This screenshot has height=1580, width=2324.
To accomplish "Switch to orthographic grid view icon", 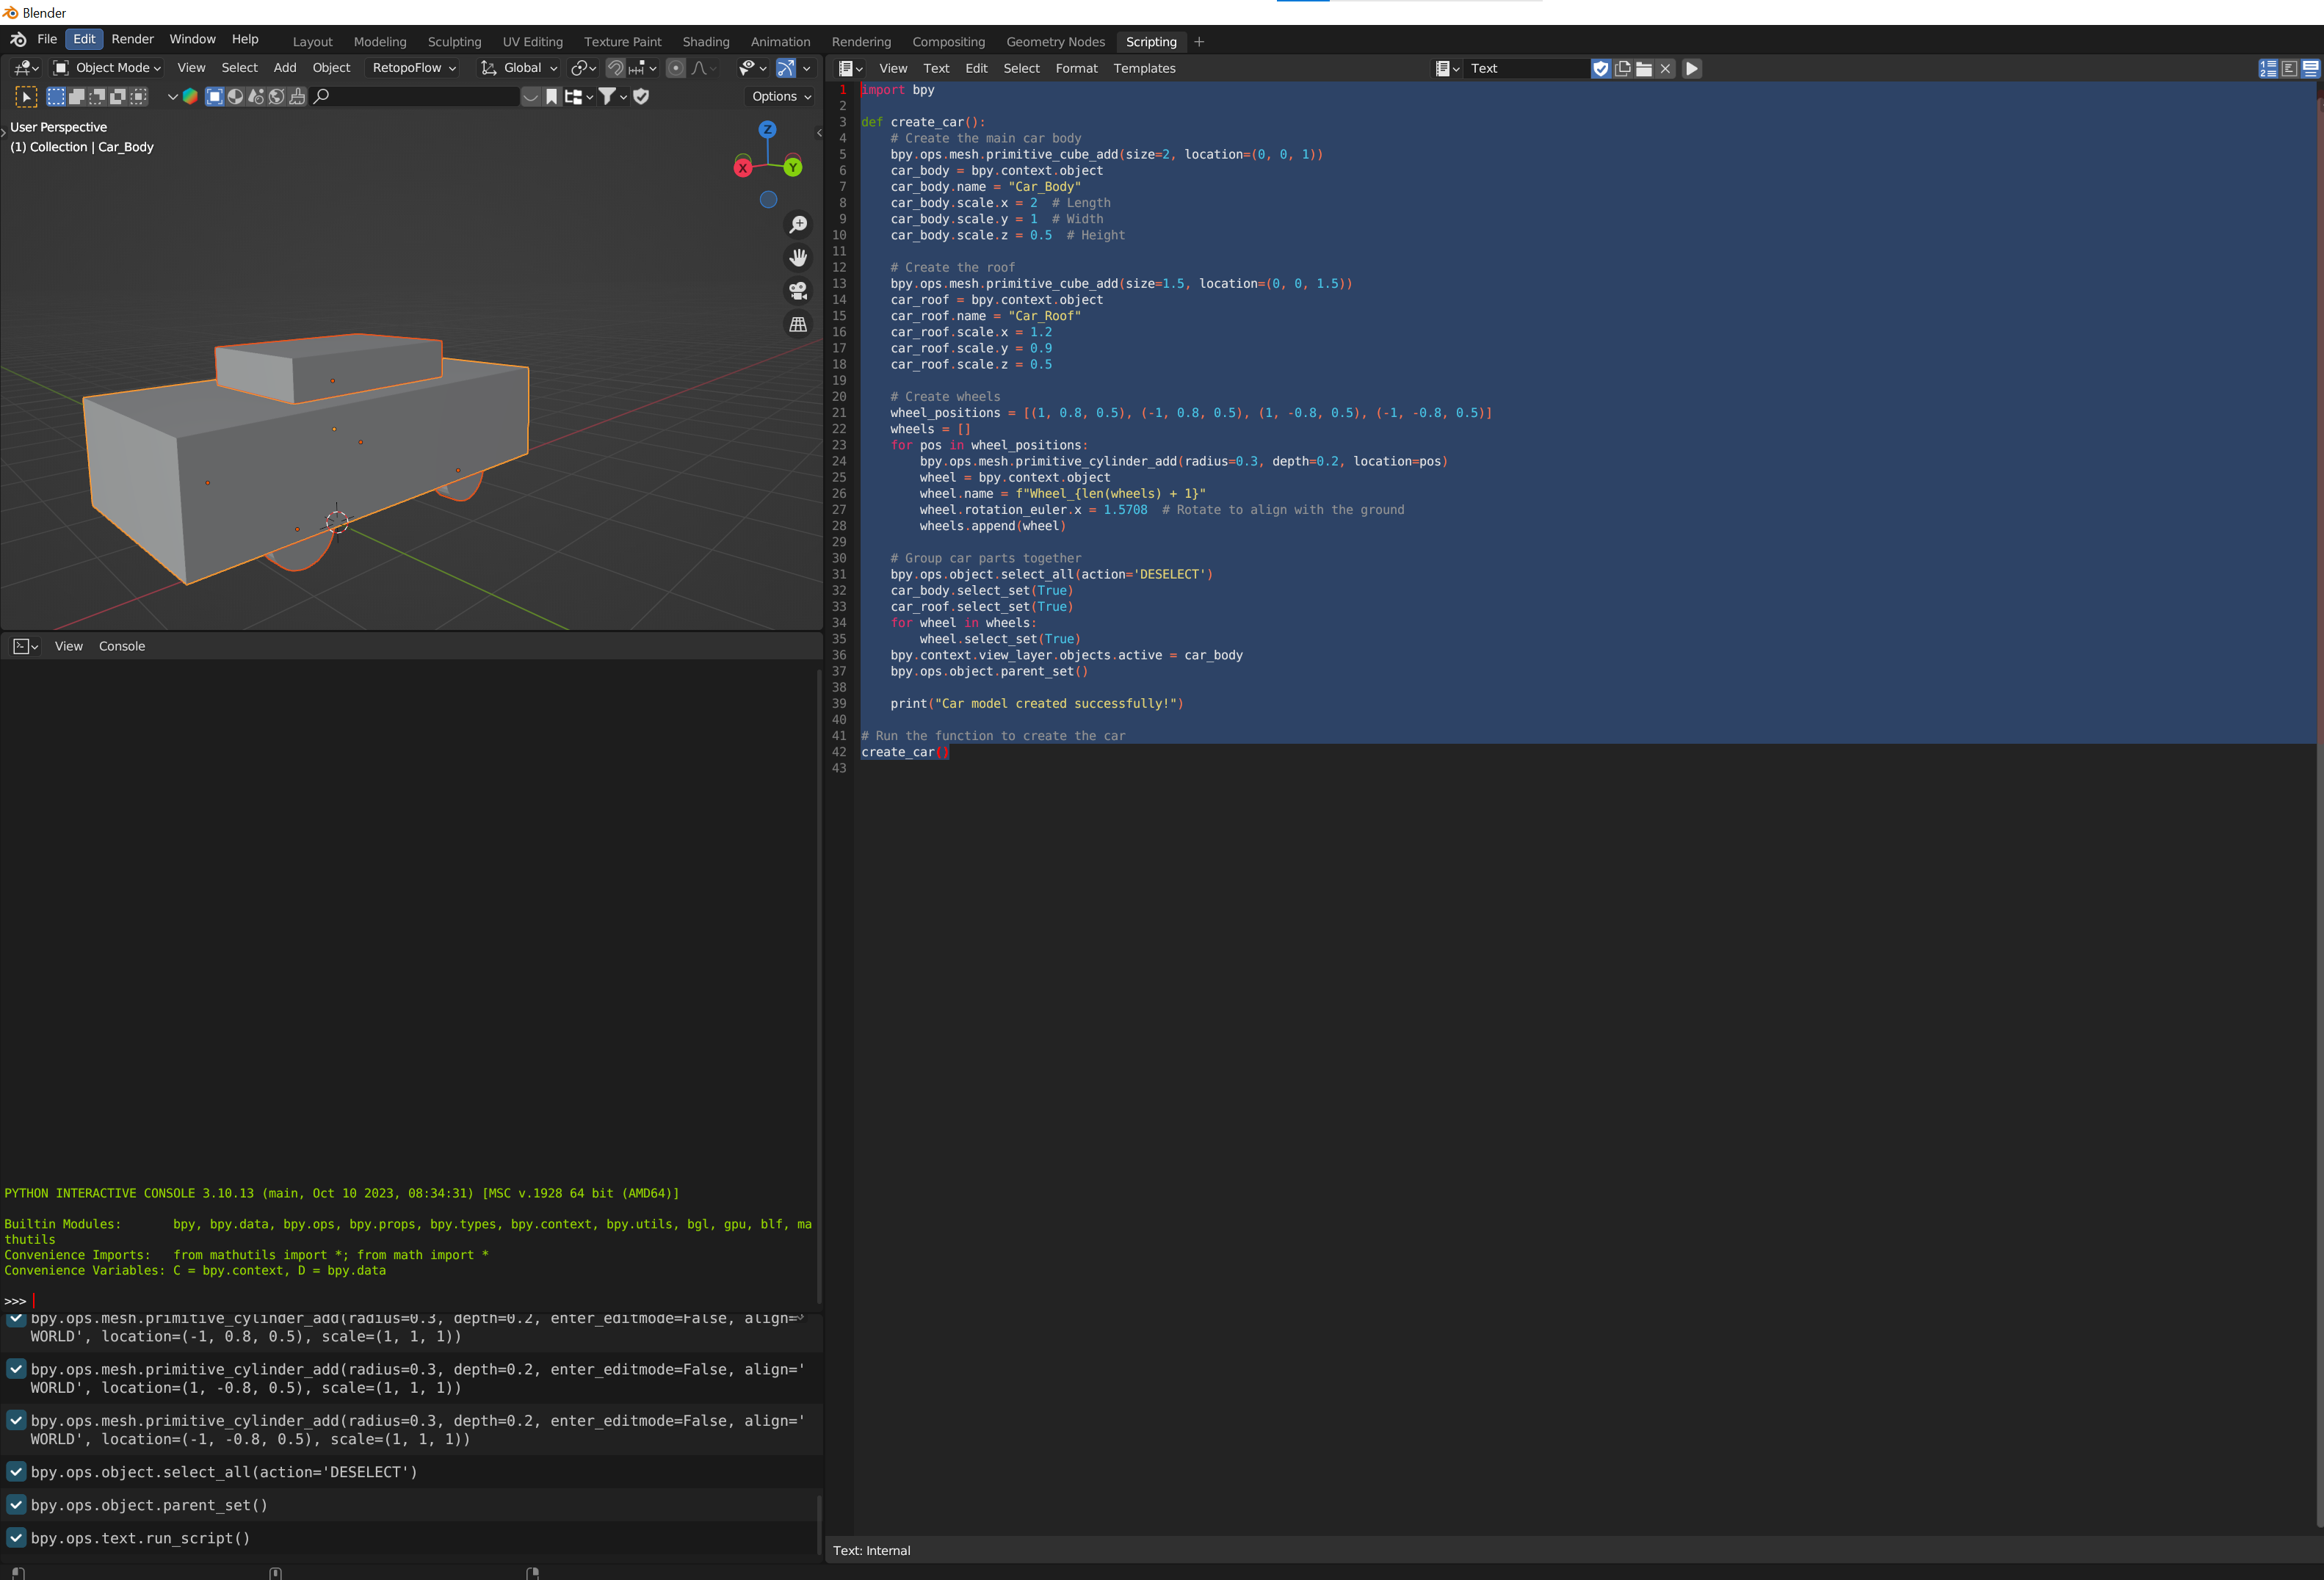I will 798,324.
